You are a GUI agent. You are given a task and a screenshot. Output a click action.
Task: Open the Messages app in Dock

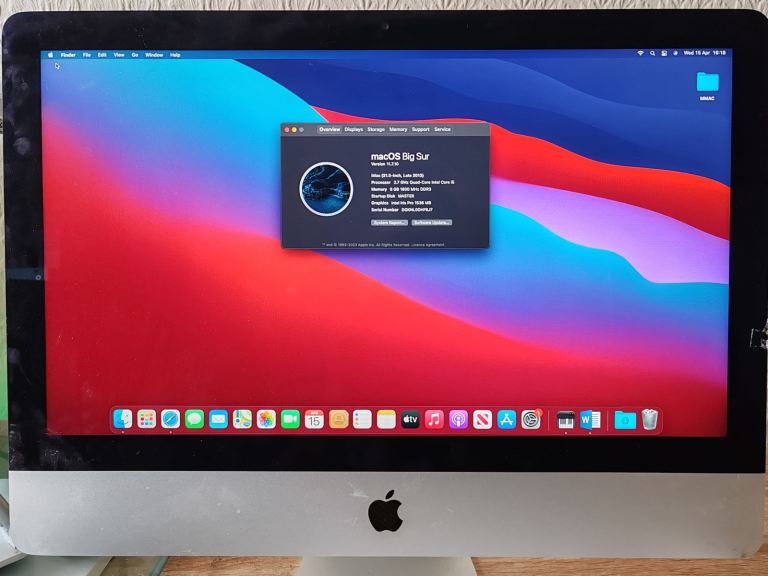click(x=194, y=420)
